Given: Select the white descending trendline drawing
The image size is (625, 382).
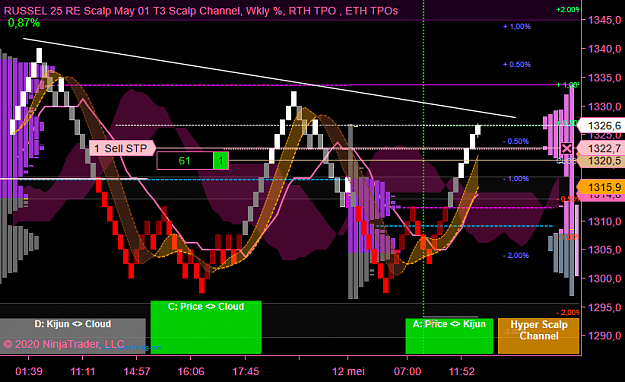Looking at the screenshot, I should coord(269,78).
